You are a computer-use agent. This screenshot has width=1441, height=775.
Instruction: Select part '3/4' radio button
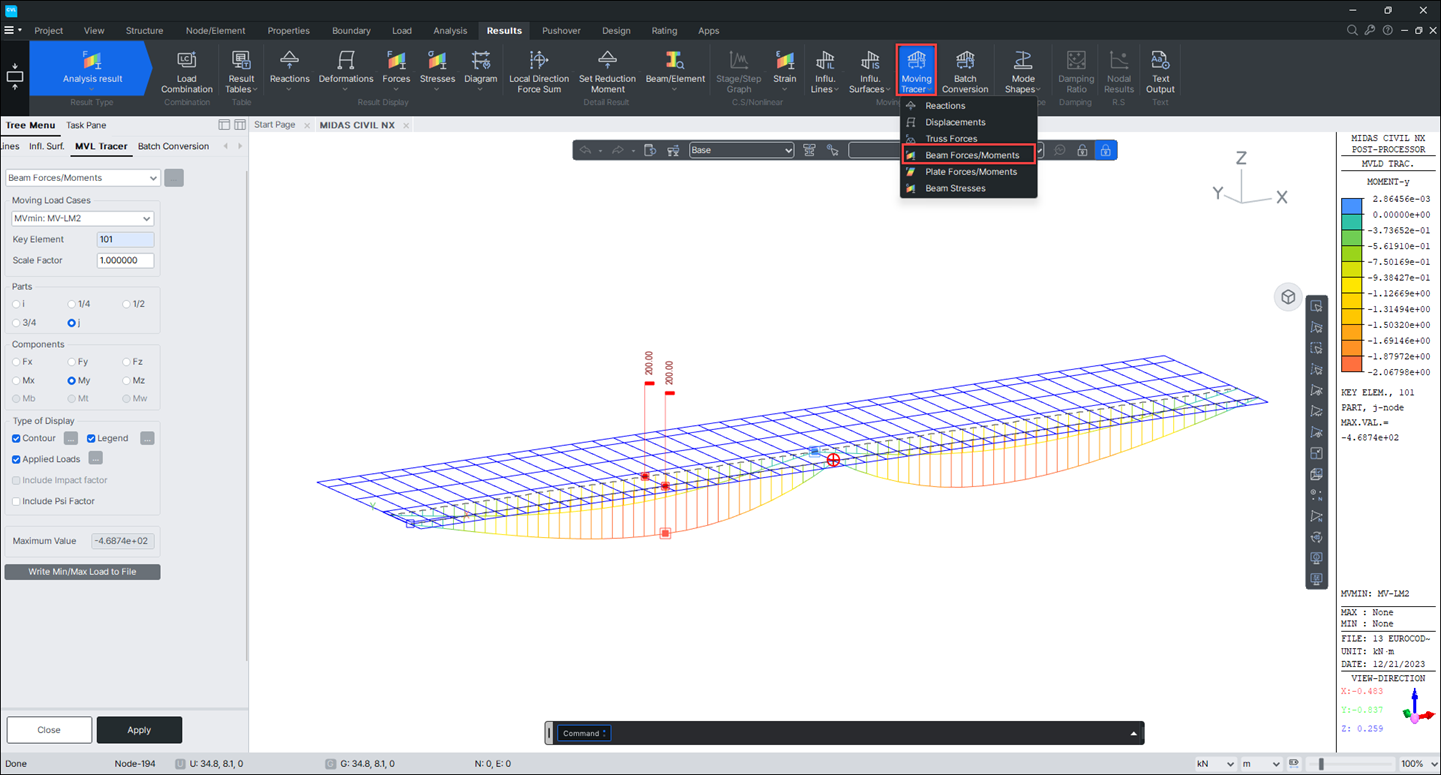(x=17, y=323)
